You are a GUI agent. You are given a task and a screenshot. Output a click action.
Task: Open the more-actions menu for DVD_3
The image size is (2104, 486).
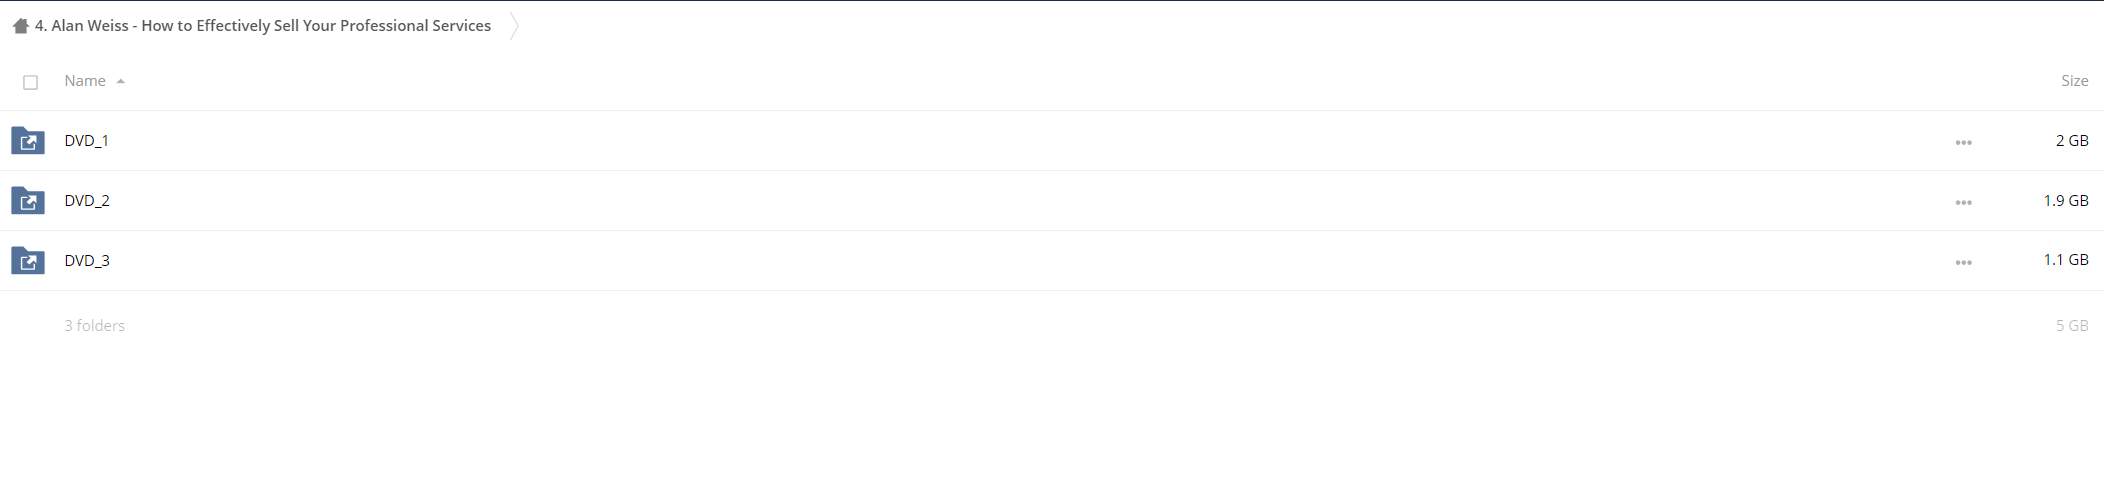(1964, 263)
